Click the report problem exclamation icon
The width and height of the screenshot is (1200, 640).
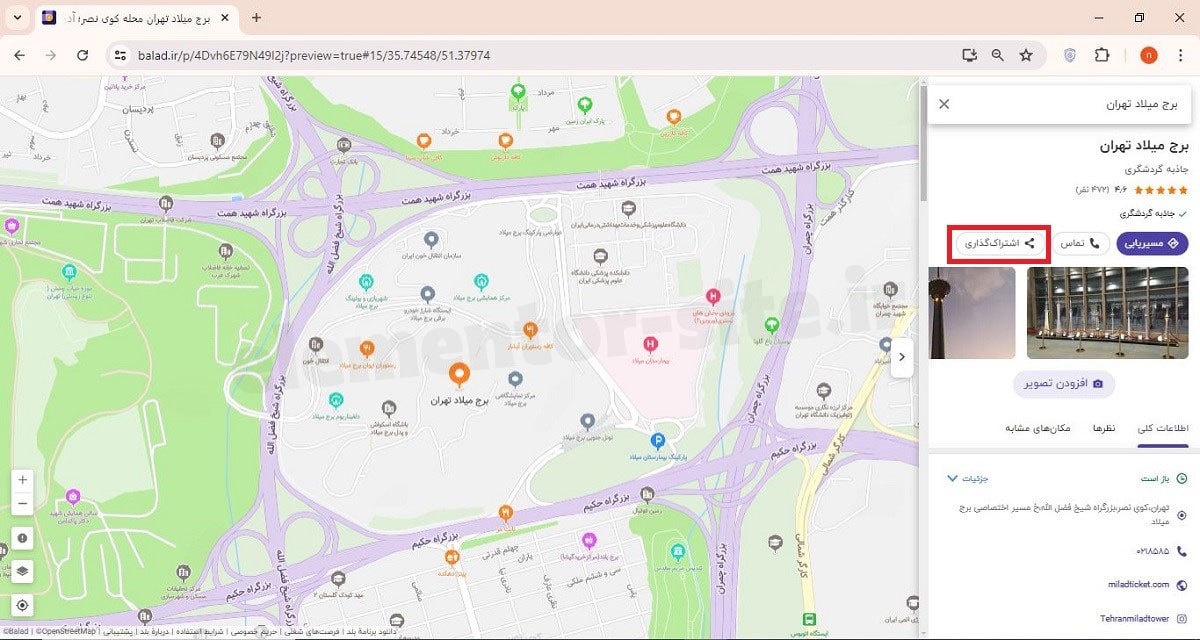[x=23, y=538]
